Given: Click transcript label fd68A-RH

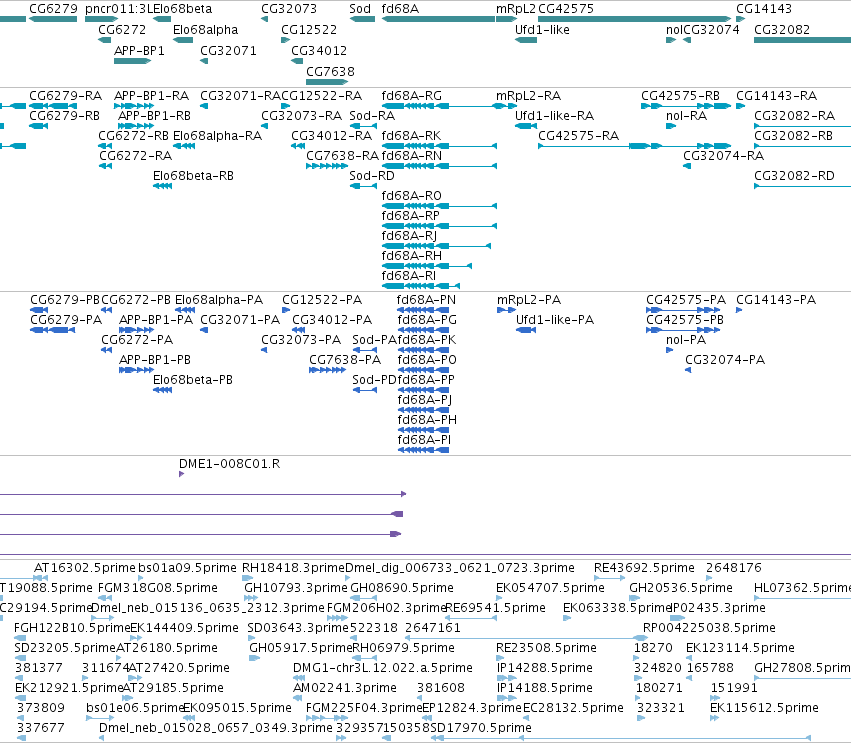Looking at the screenshot, I should 411,256.
